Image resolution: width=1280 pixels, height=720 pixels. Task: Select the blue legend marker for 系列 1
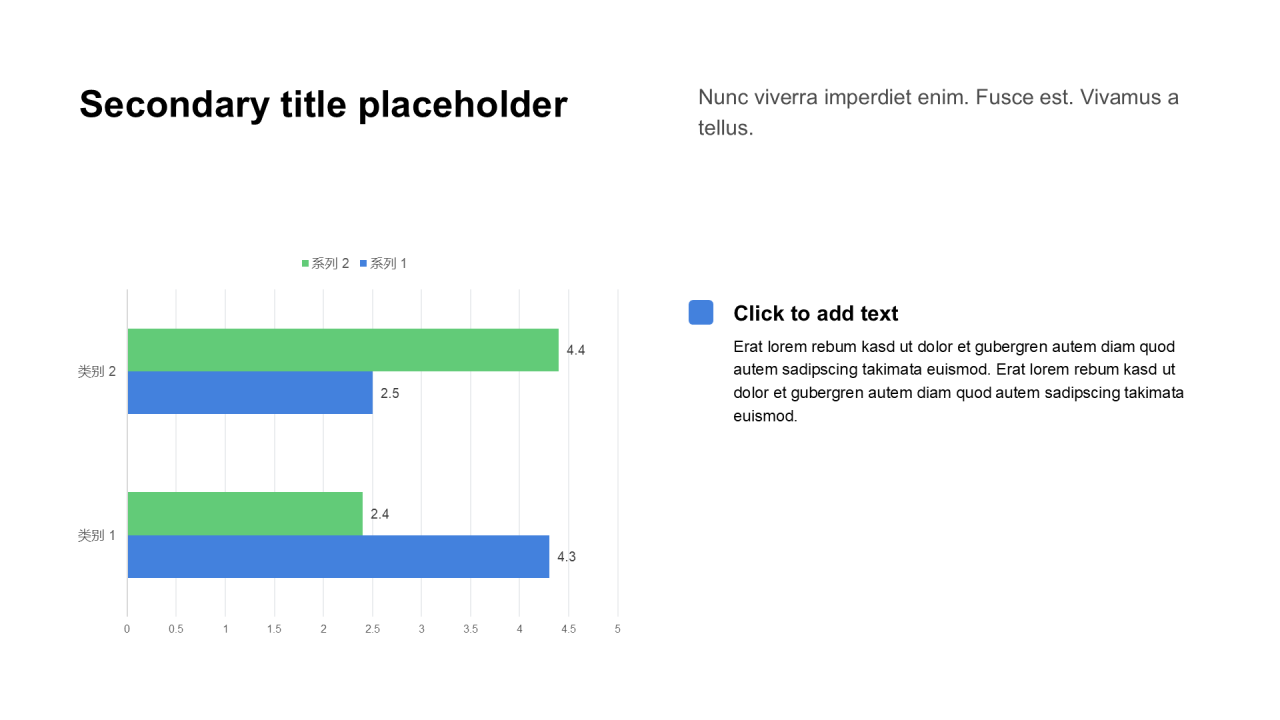[364, 264]
